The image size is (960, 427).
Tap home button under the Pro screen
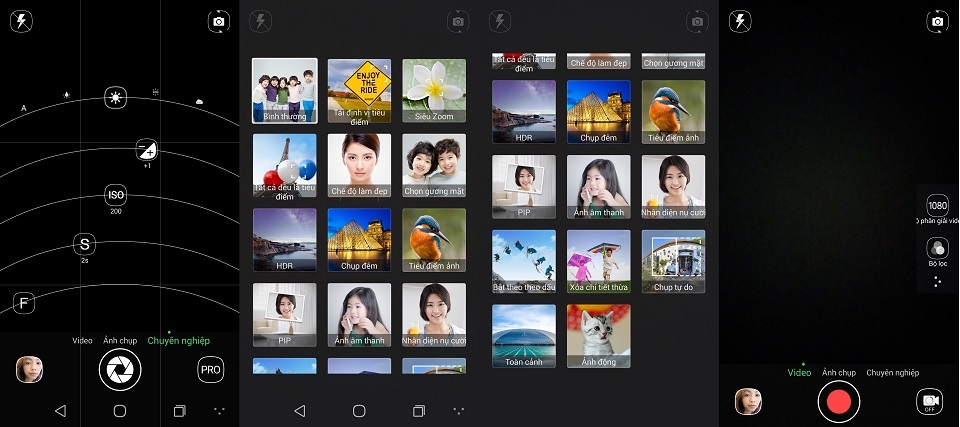tap(120, 410)
